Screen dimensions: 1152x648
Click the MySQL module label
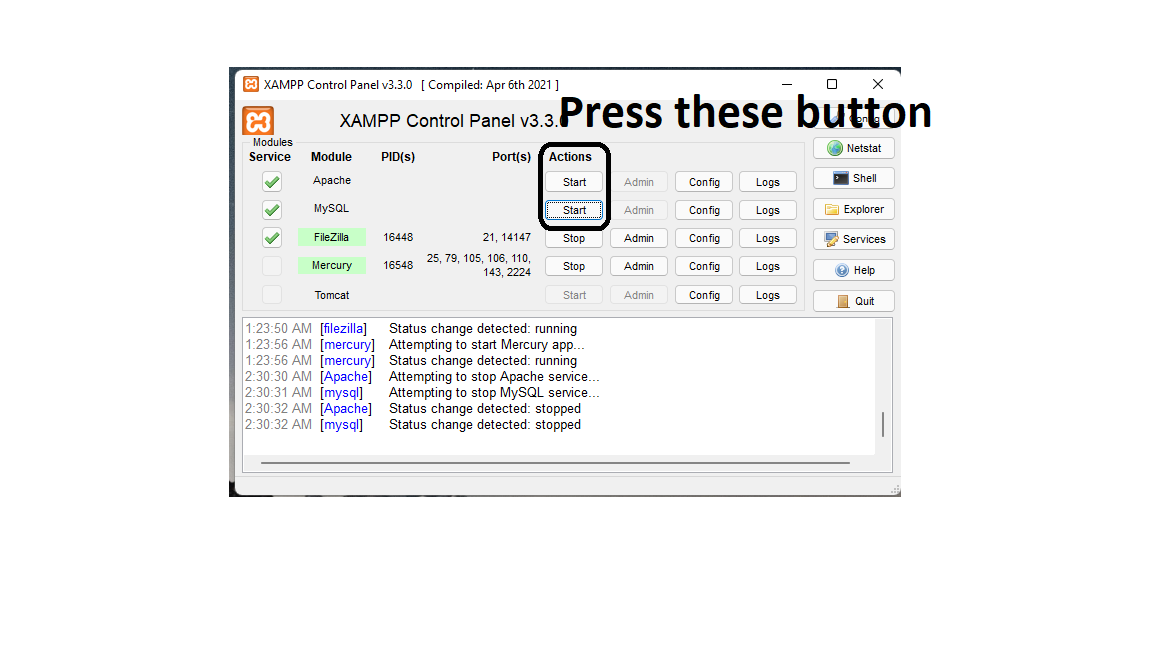pyautogui.click(x=331, y=208)
